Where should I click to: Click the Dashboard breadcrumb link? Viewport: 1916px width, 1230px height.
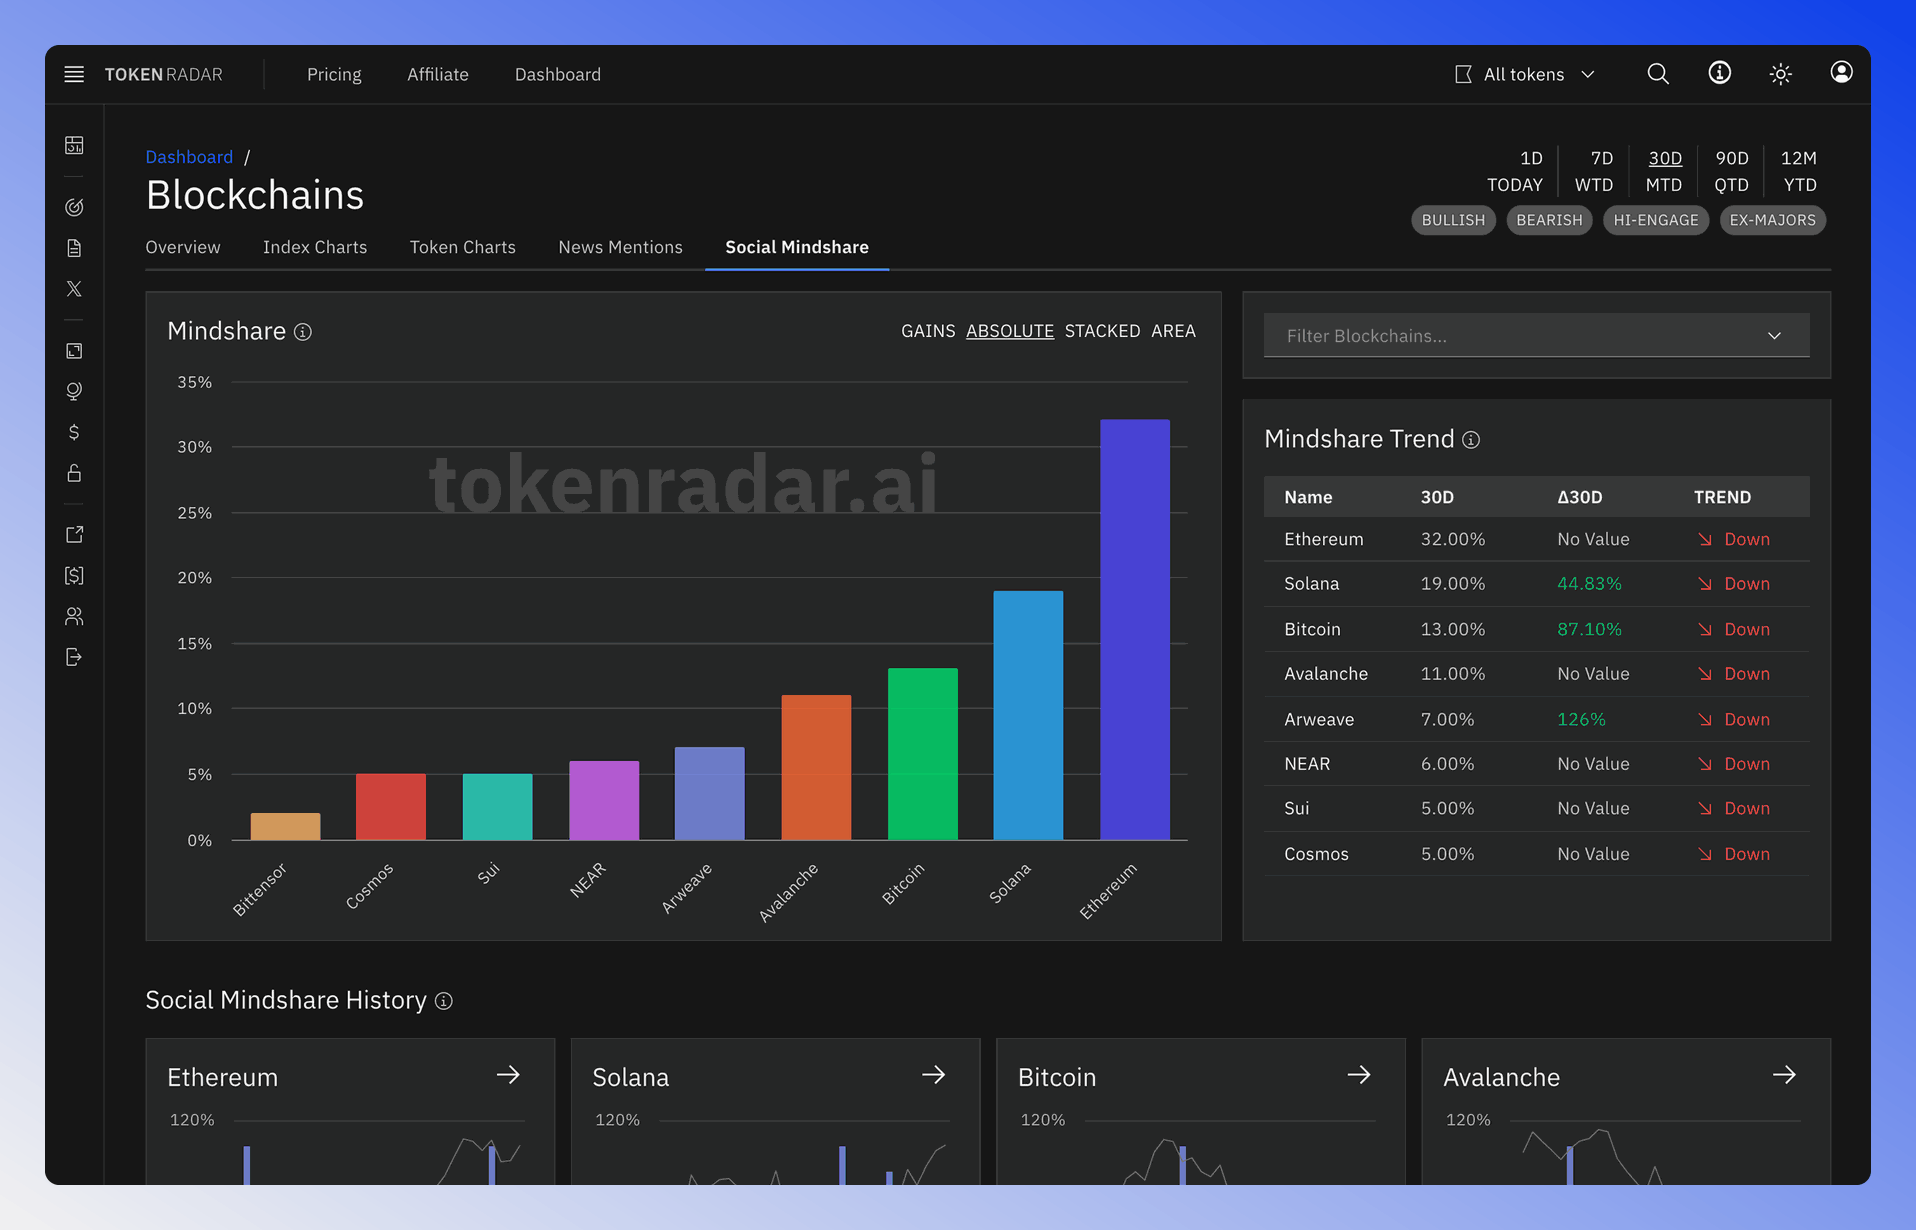tap(189, 157)
